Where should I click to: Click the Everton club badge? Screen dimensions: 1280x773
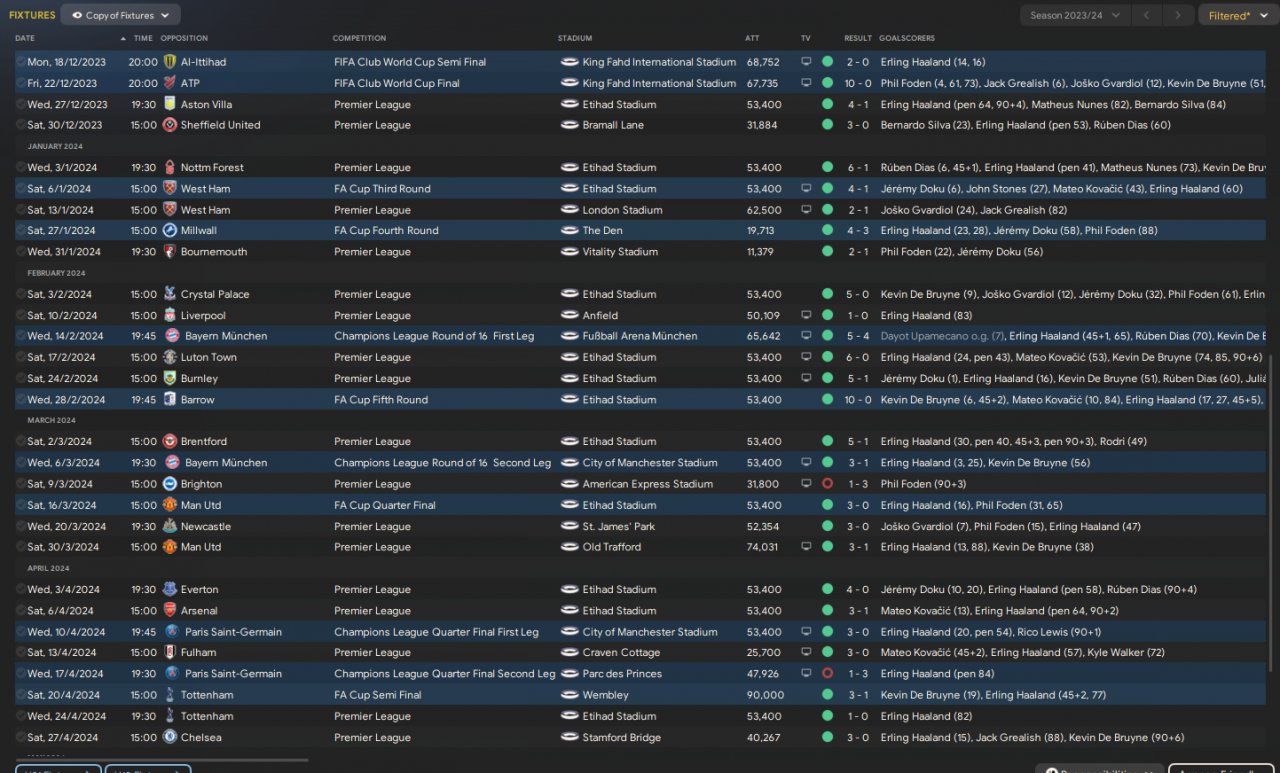point(170,589)
